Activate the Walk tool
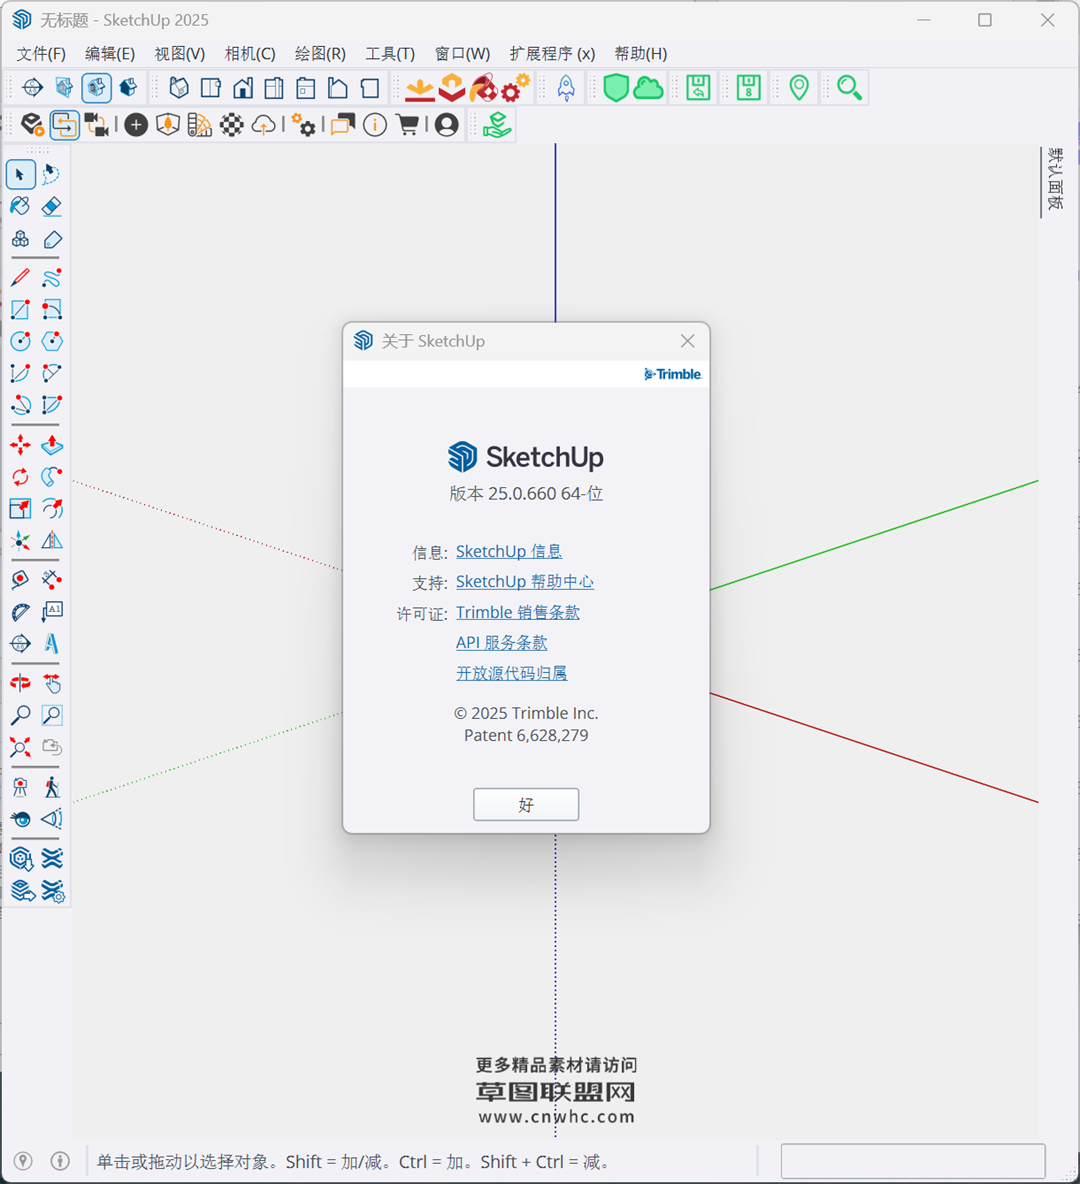Viewport: 1080px width, 1184px height. pos(51,787)
